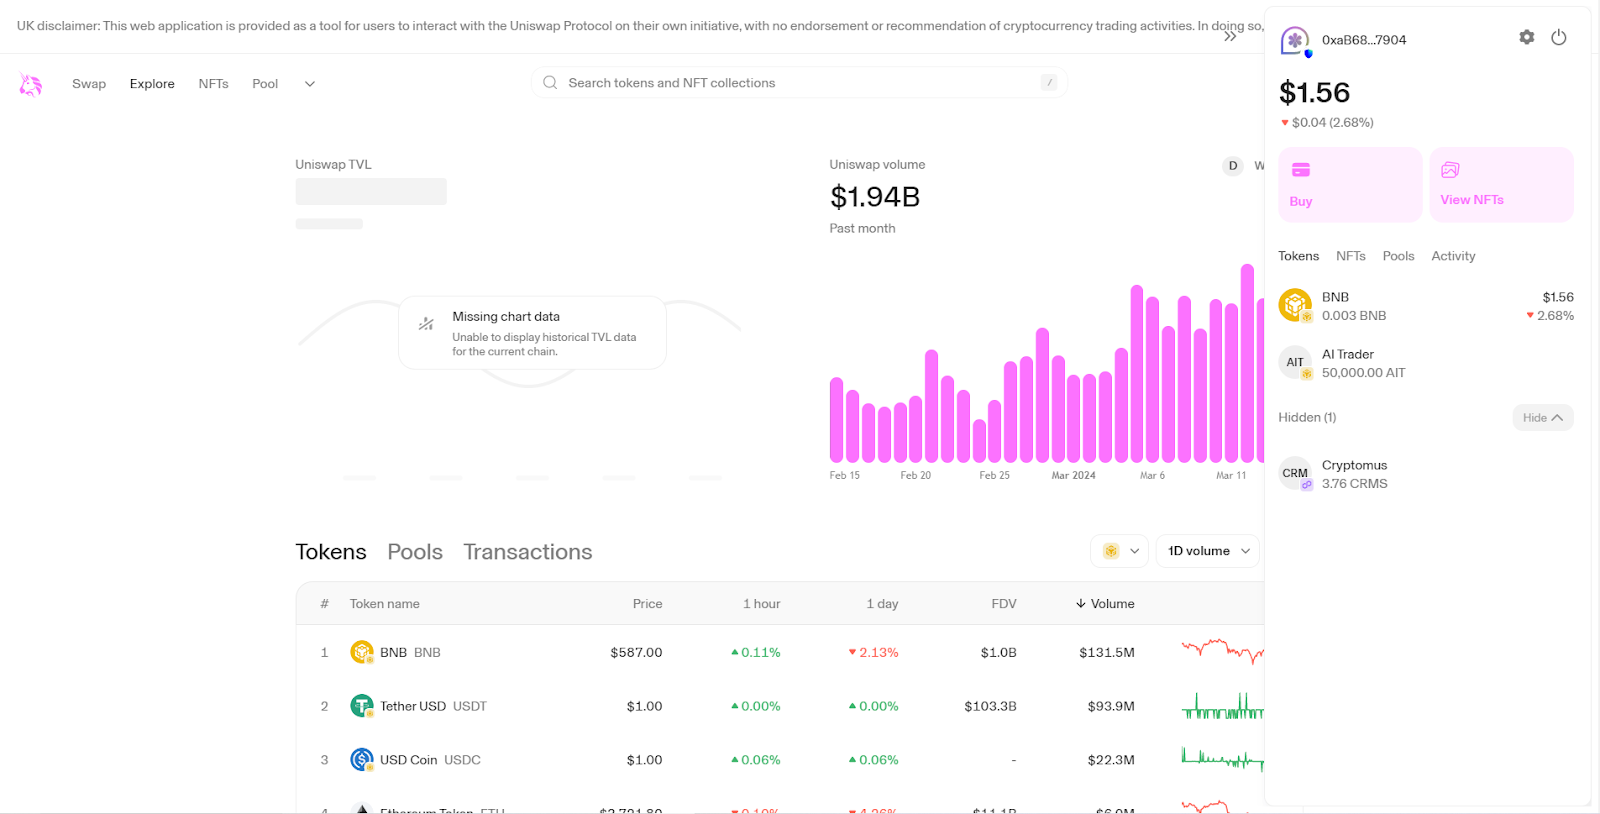
Task: Click Cryptomus 3.76 CRMS entry
Action: coord(1426,474)
